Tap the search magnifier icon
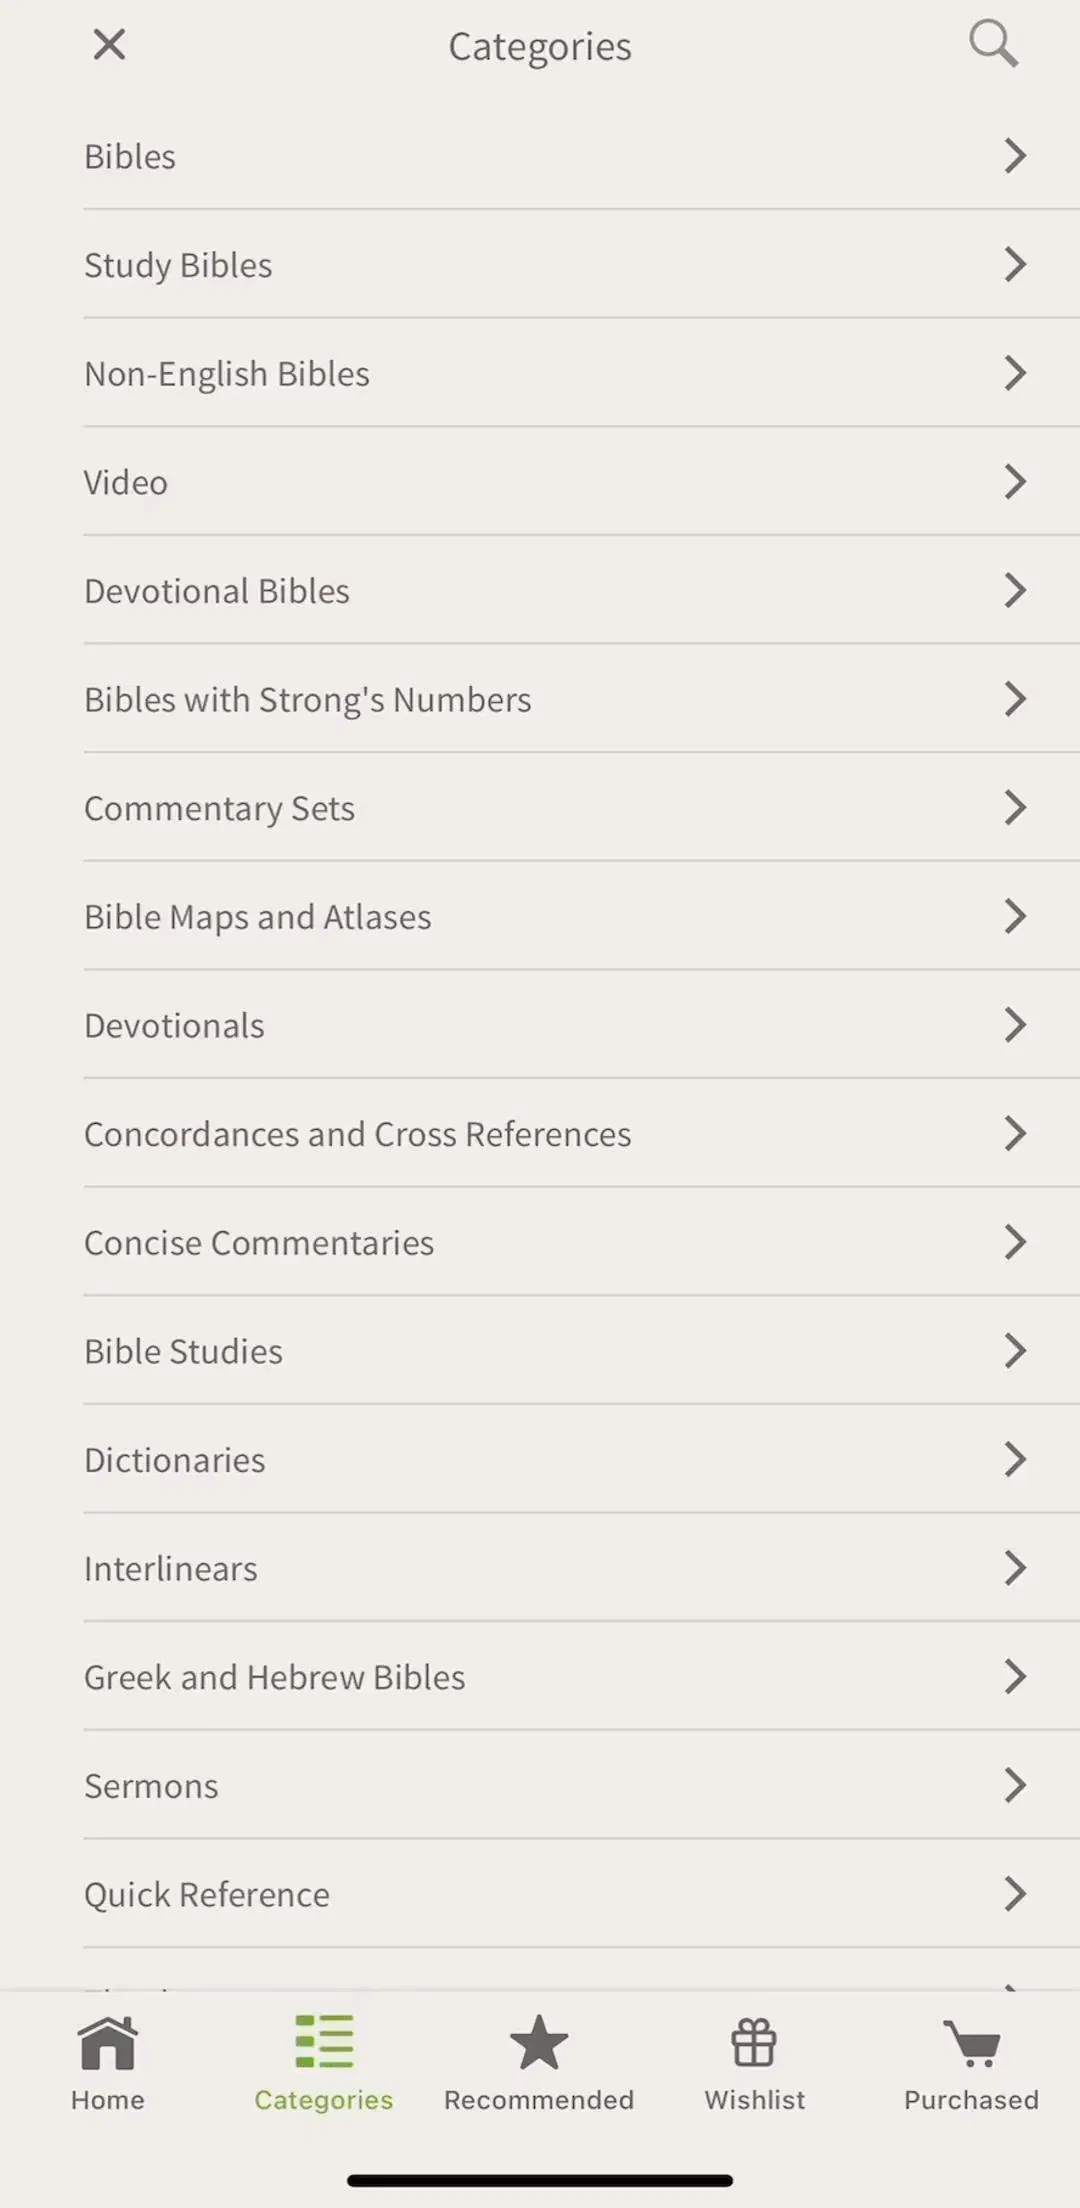1080x2208 pixels. click(993, 44)
